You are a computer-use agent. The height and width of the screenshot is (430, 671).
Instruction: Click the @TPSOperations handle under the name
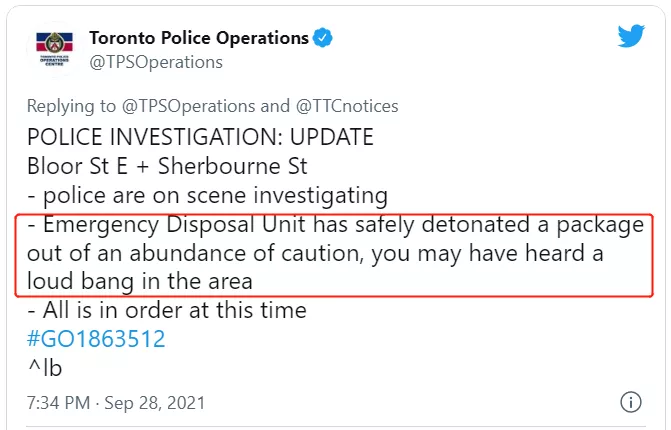156,62
